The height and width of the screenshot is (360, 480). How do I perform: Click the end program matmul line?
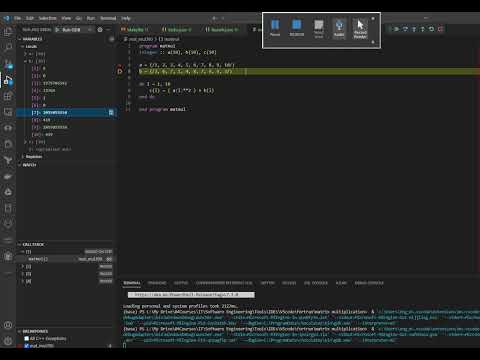click(x=162, y=109)
